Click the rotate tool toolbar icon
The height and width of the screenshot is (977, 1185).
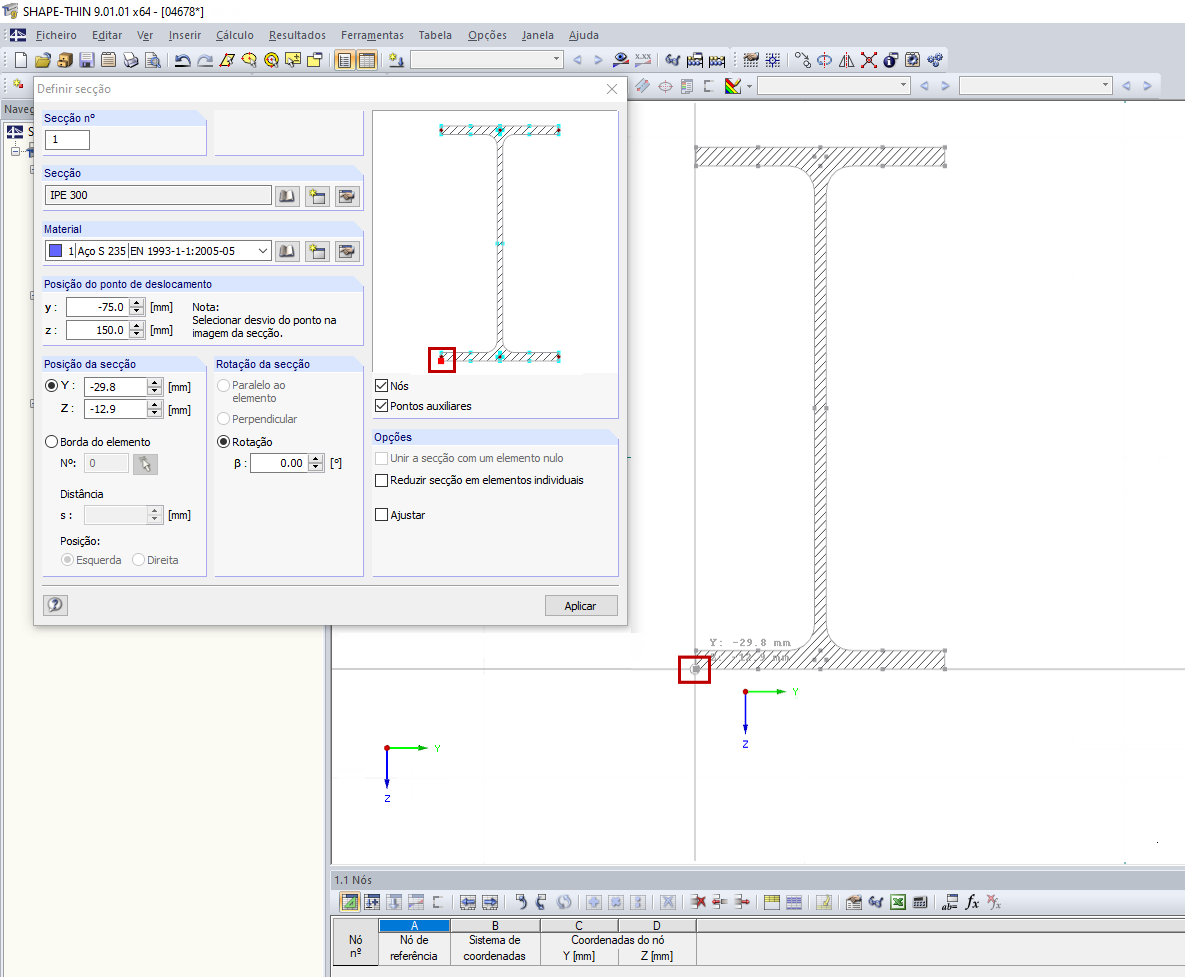[x=825, y=60]
